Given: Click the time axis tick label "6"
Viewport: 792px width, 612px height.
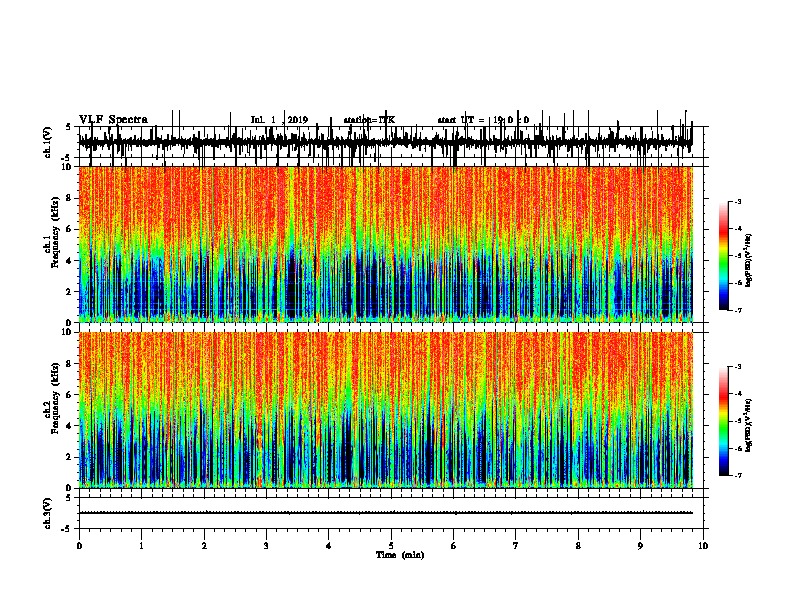Looking at the screenshot, I should 454,546.
